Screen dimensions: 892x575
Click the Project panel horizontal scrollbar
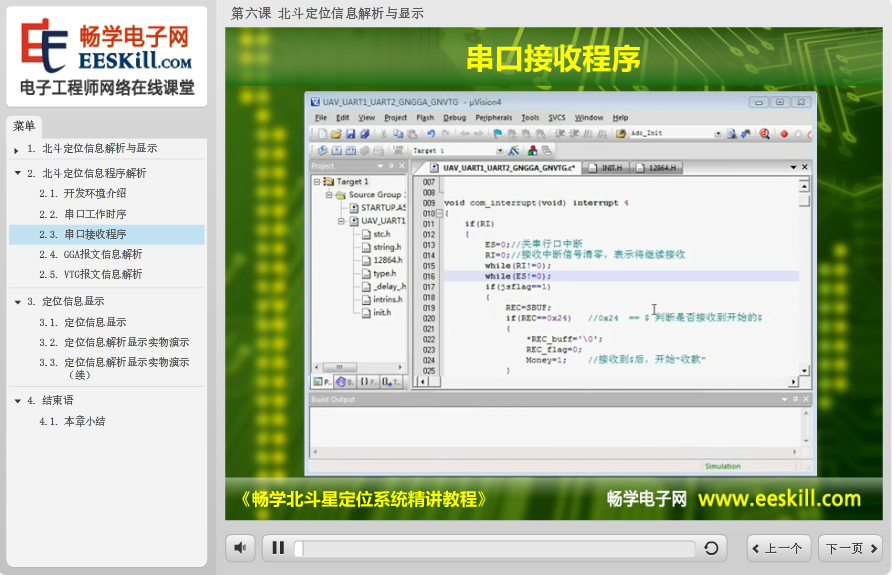[358, 367]
